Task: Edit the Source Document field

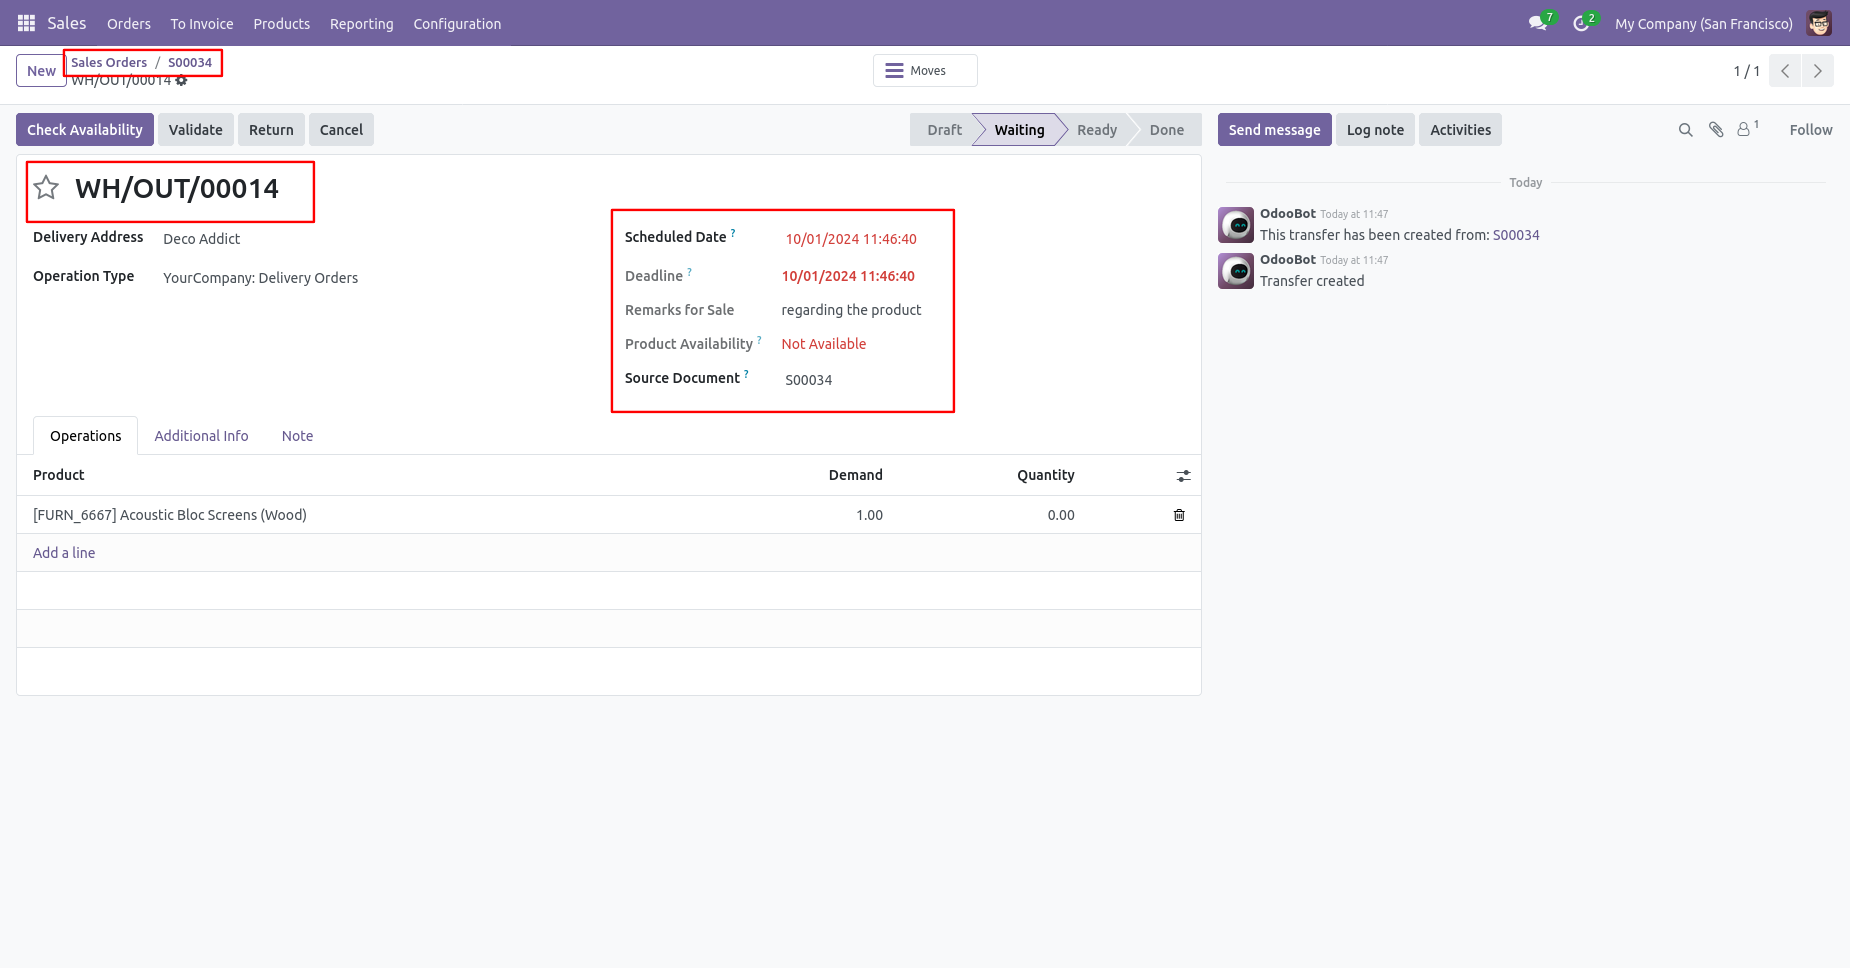Action: coord(809,380)
